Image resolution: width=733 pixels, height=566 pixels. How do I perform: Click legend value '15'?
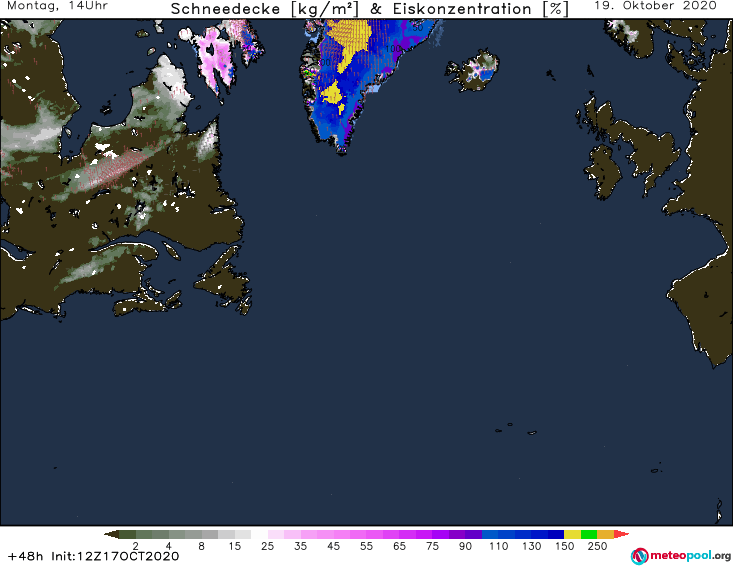235,546
